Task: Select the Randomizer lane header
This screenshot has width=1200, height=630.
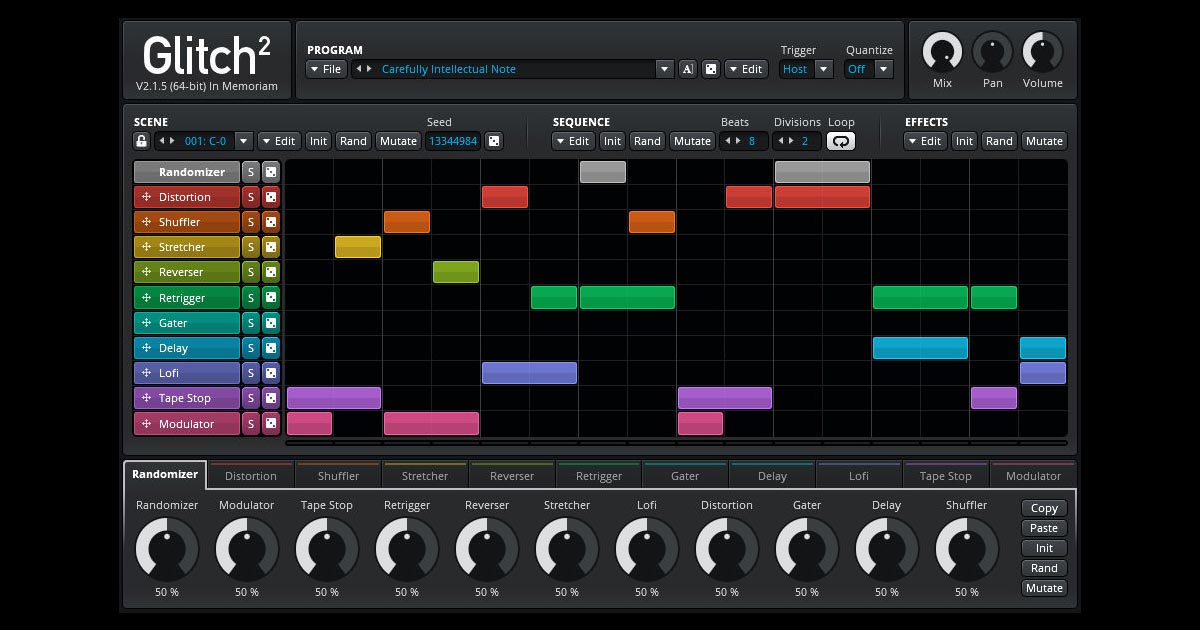Action: (x=187, y=172)
